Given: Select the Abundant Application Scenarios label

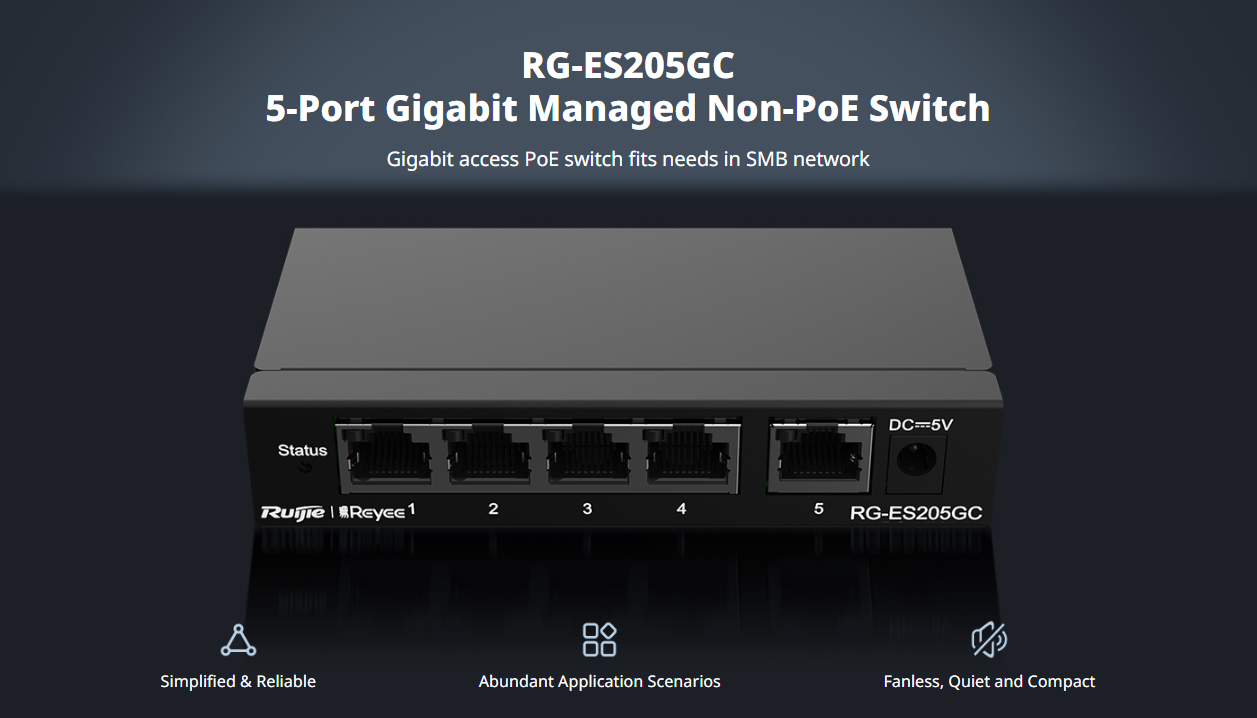Looking at the screenshot, I should tap(599, 681).
